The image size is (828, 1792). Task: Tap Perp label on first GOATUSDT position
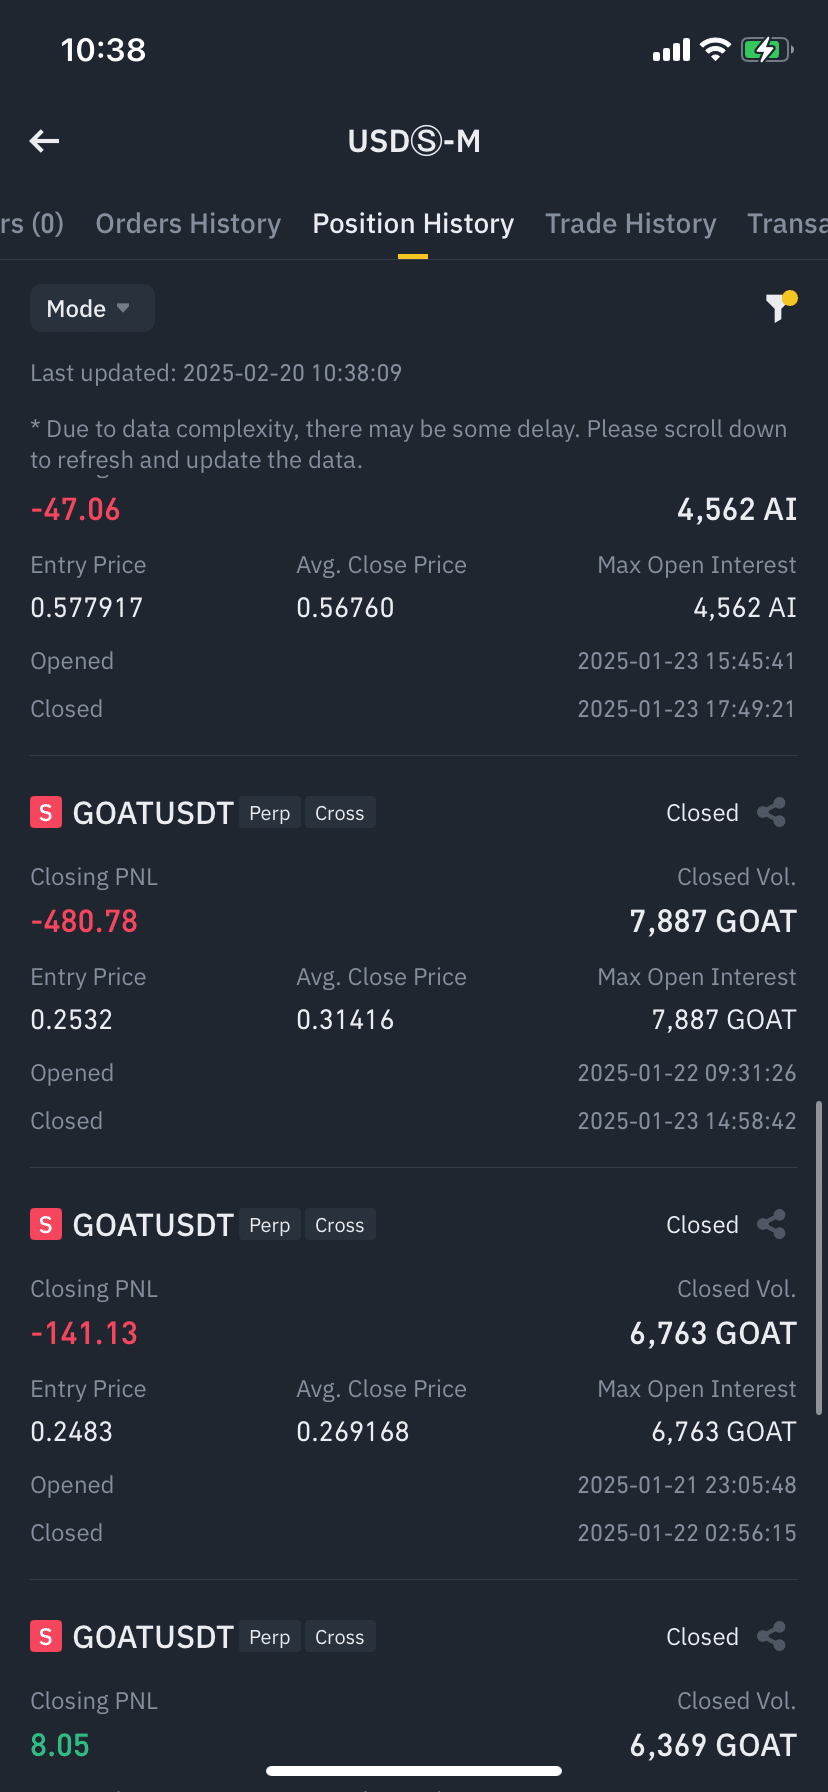(x=270, y=813)
